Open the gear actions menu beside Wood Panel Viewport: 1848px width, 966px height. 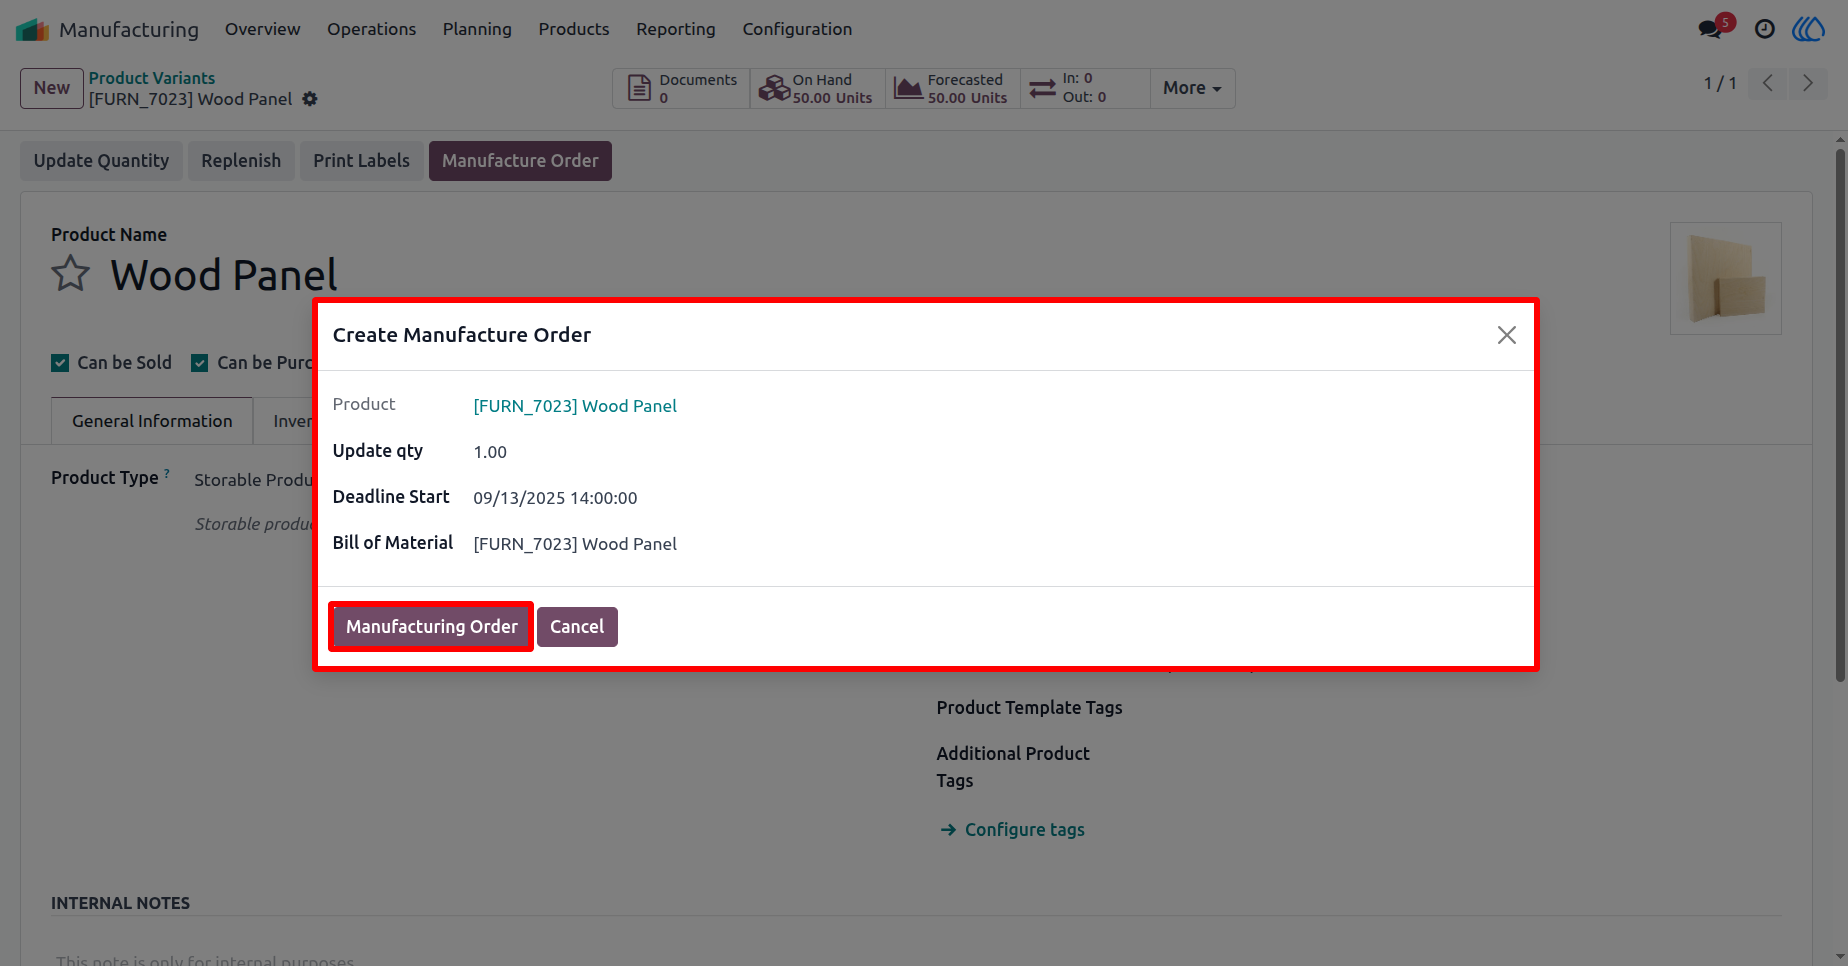point(310,99)
